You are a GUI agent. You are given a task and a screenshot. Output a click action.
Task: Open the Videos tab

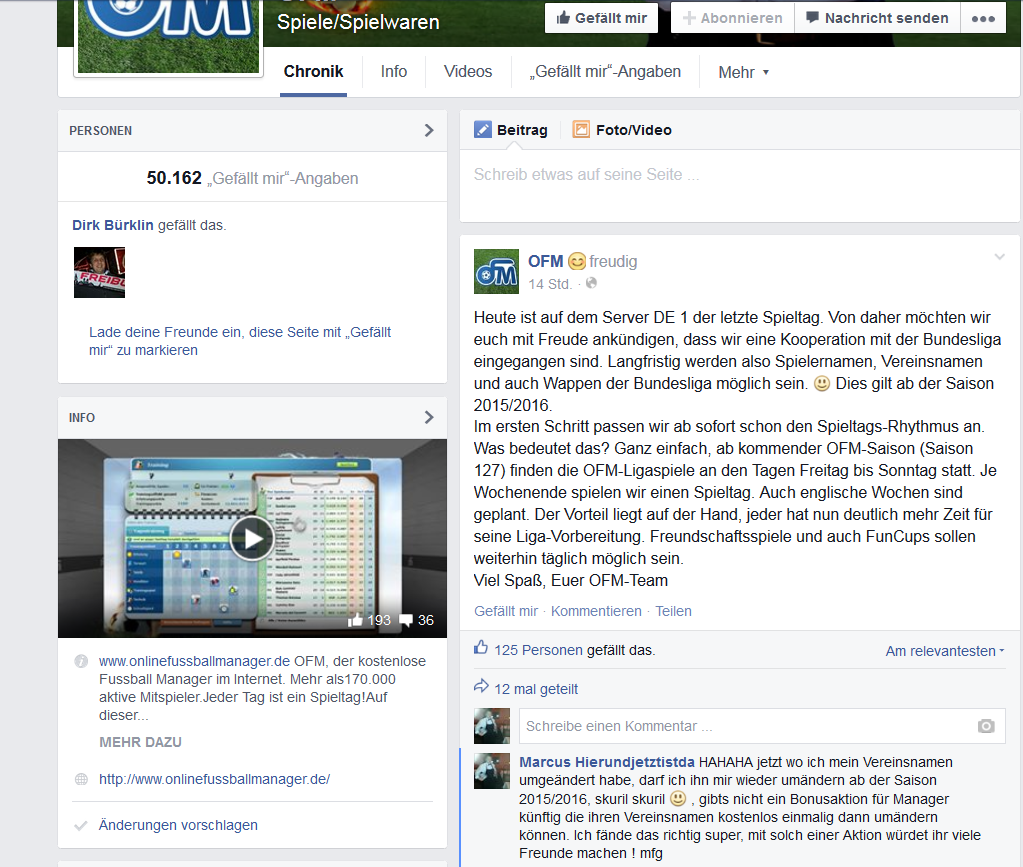[468, 72]
